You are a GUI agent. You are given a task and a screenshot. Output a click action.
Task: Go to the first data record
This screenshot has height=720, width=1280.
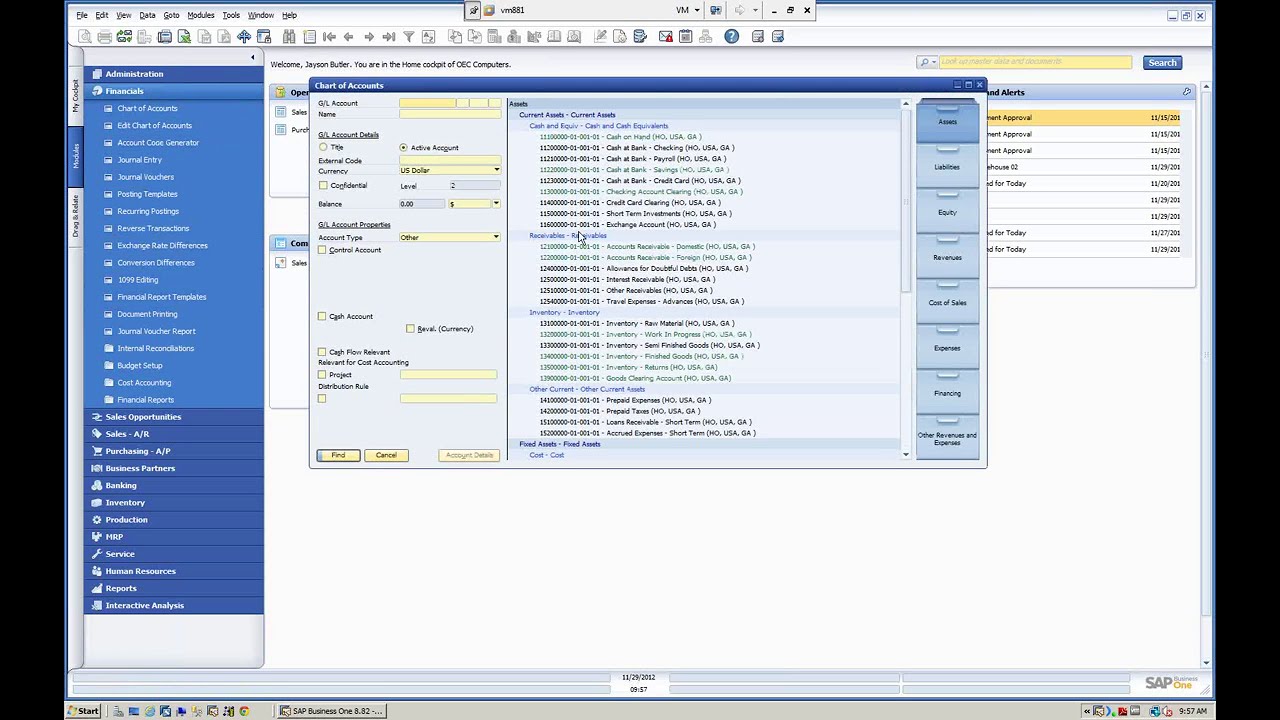(x=329, y=37)
